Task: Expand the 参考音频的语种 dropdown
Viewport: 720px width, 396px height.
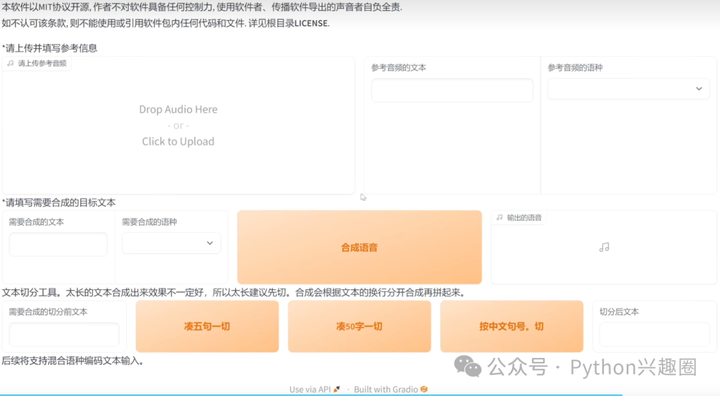Action: [x=628, y=89]
